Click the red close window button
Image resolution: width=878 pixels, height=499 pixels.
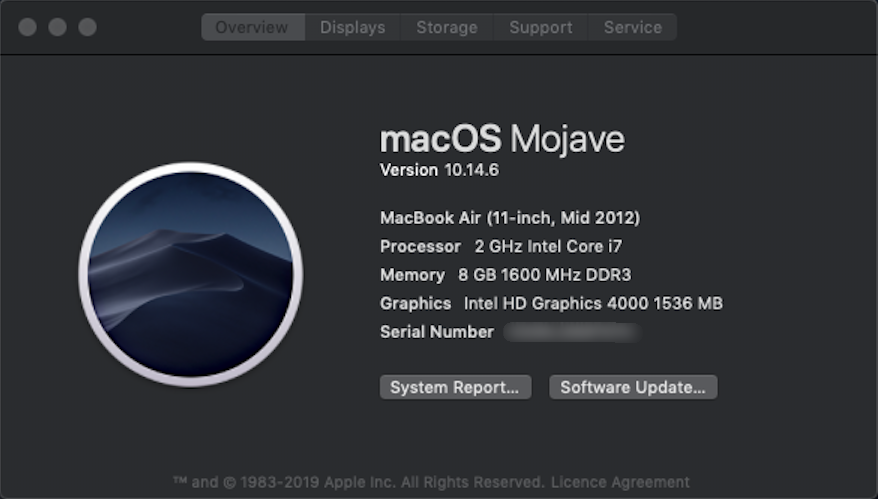coord(27,27)
